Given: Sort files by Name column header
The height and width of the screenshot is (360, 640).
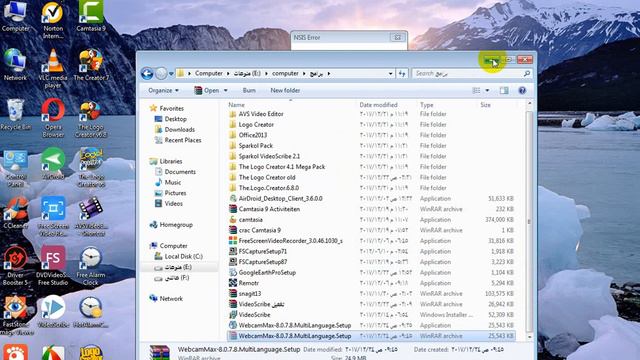Looking at the screenshot, I should coord(236,105).
